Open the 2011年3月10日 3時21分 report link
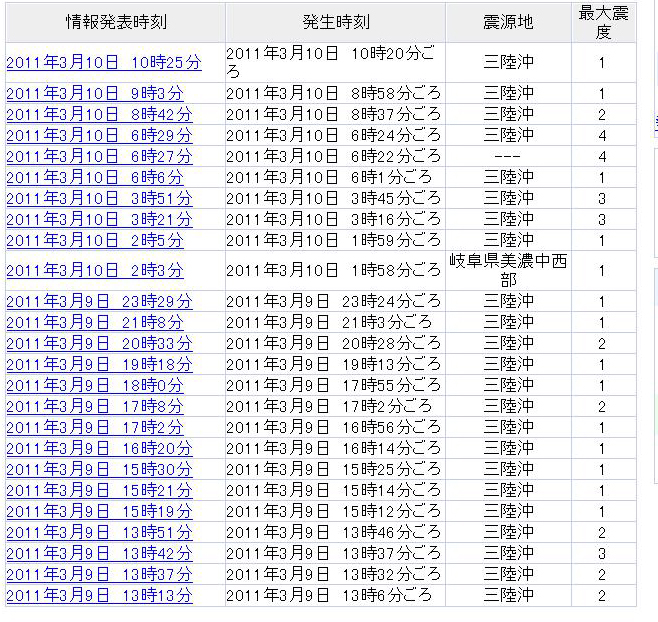 pos(99,219)
